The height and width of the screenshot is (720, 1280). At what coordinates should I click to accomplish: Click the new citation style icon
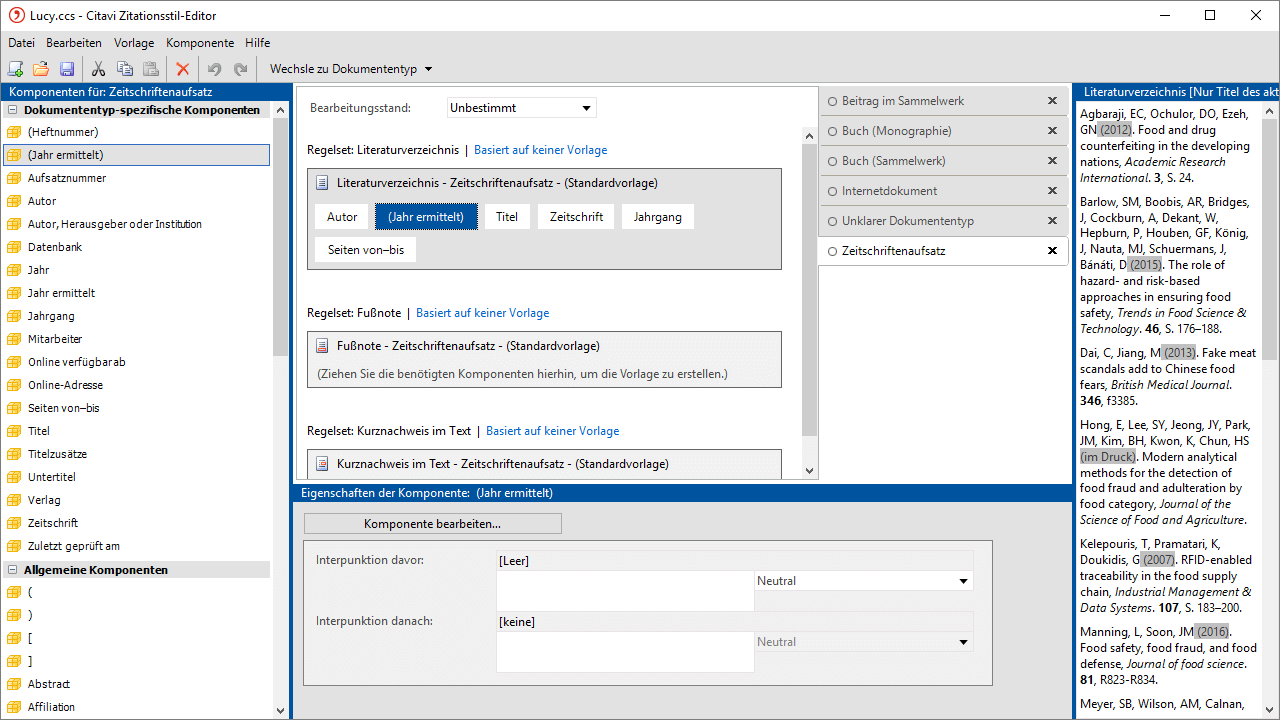coord(15,69)
